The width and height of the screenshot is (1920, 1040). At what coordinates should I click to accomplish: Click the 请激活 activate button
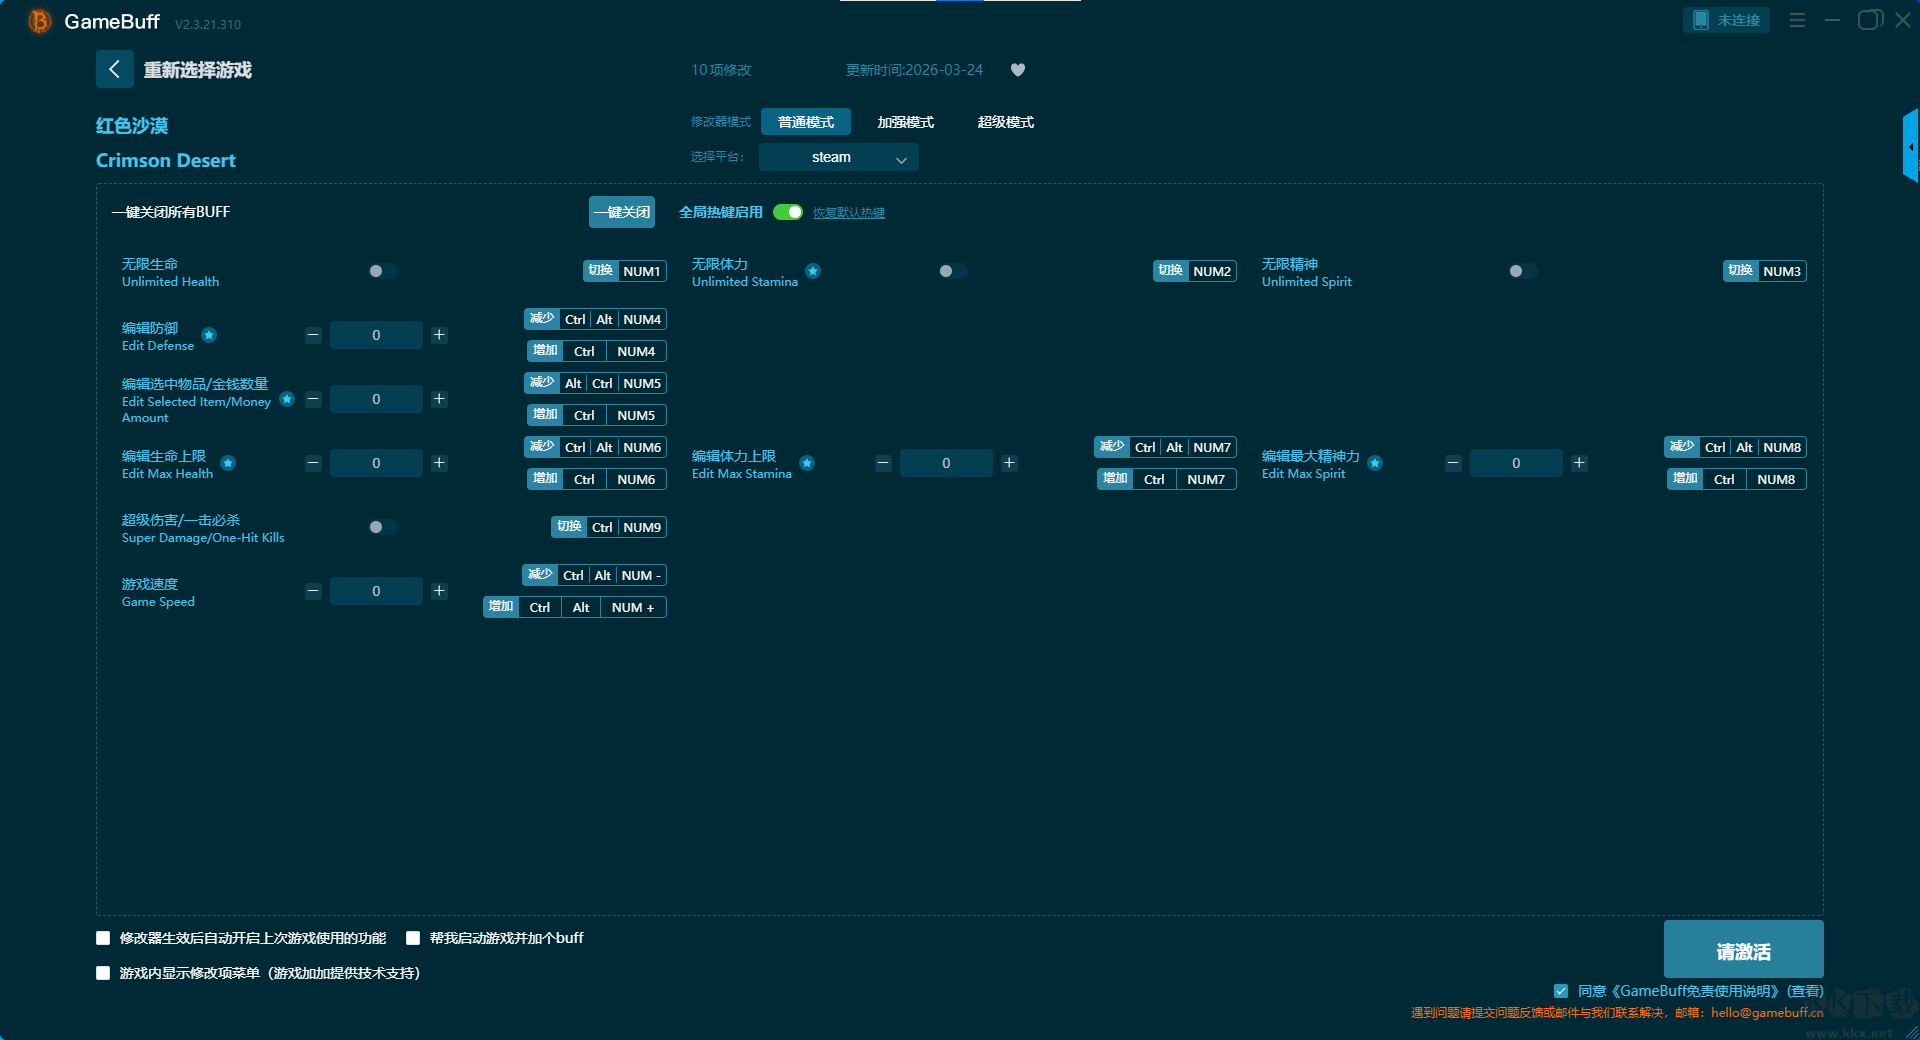click(x=1743, y=950)
